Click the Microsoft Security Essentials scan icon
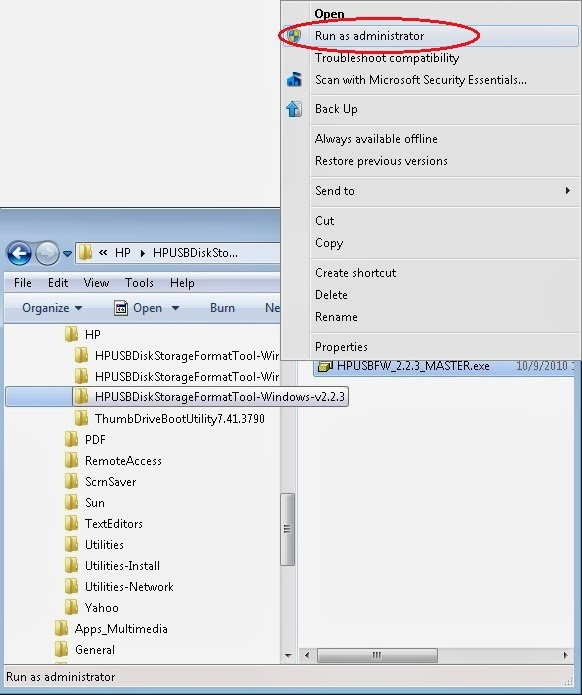This screenshot has height=695, width=582. [x=294, y=80]
